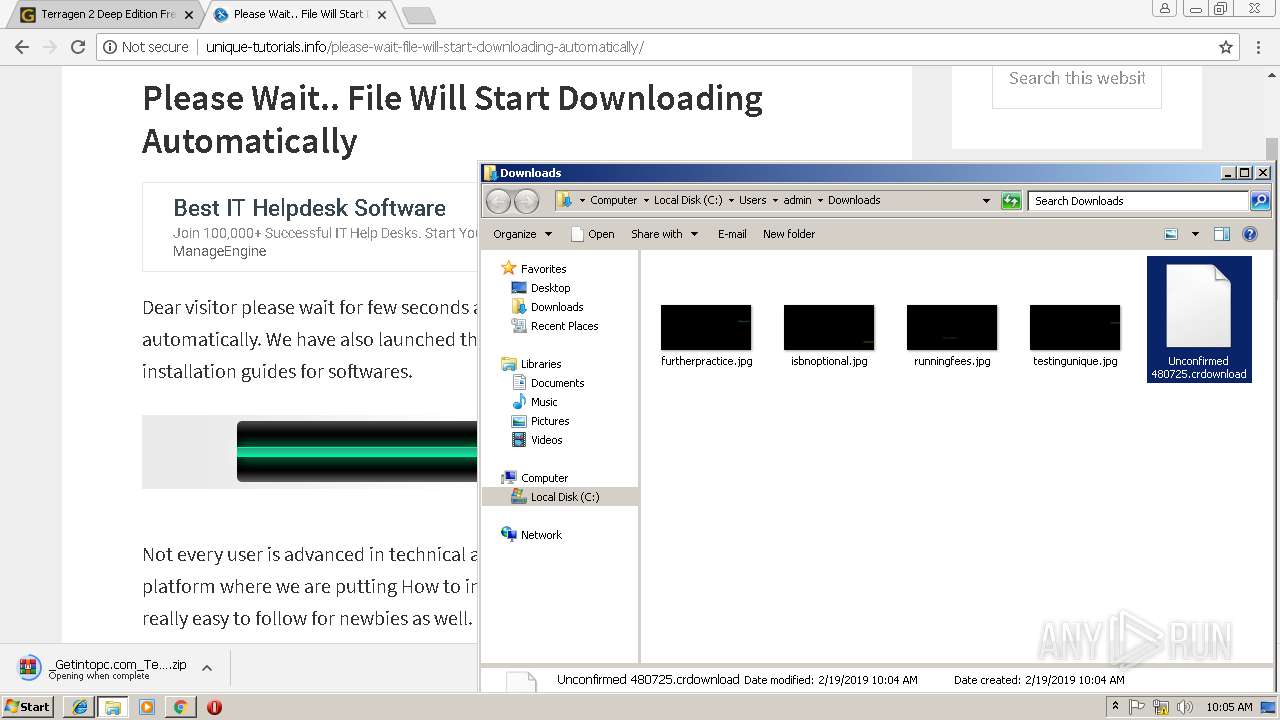Close the Terragen 2 Deep Edition tab

click(189, 15)
